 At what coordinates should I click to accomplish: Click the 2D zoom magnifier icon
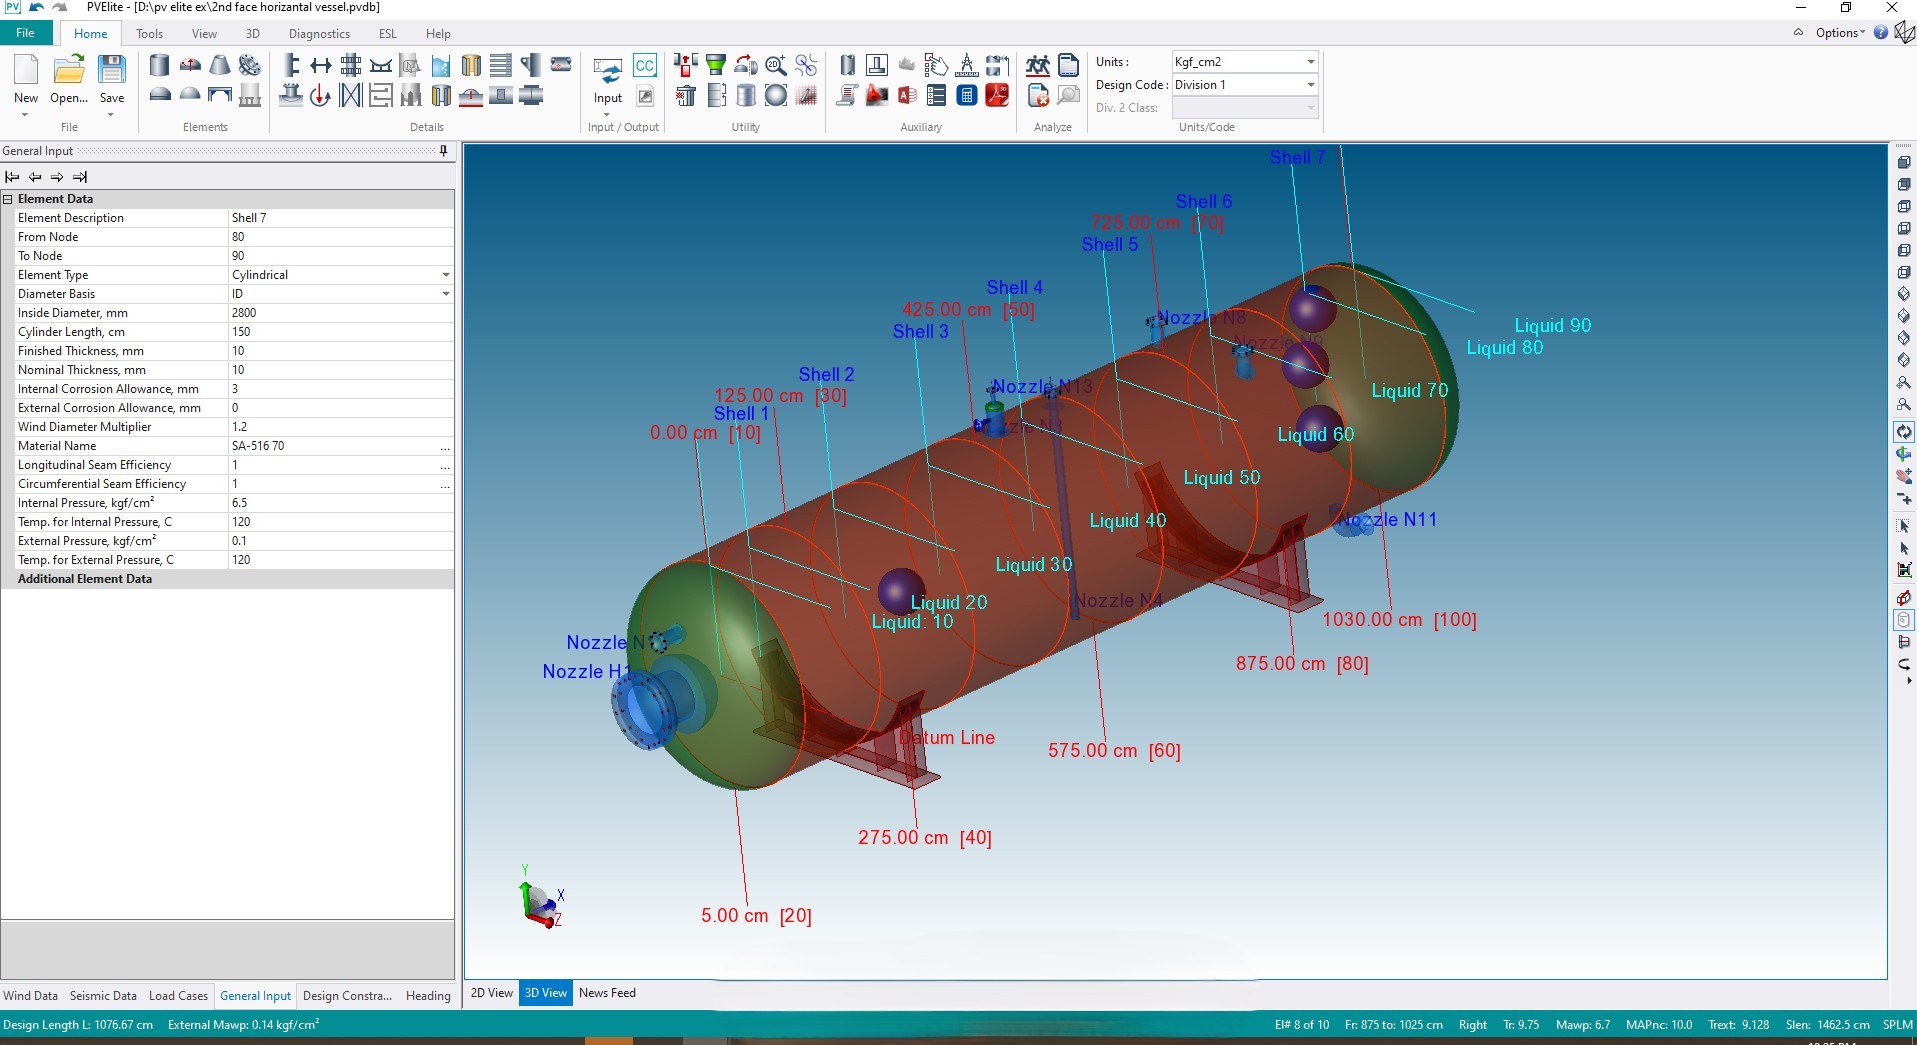pyautogui.click(x=775, y=66)
